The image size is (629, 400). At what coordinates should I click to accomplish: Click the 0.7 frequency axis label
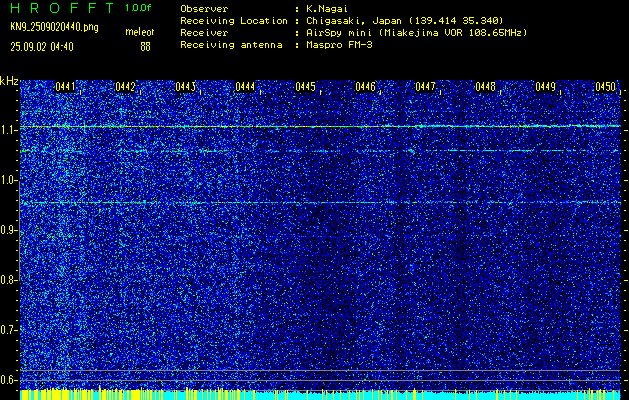pyautogui.click(x=7, y=330)
